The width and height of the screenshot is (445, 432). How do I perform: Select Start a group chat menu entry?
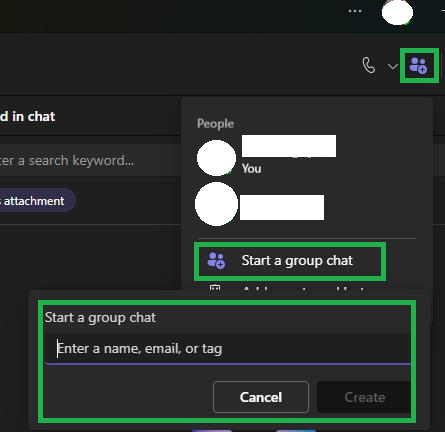tap(289, 261)
